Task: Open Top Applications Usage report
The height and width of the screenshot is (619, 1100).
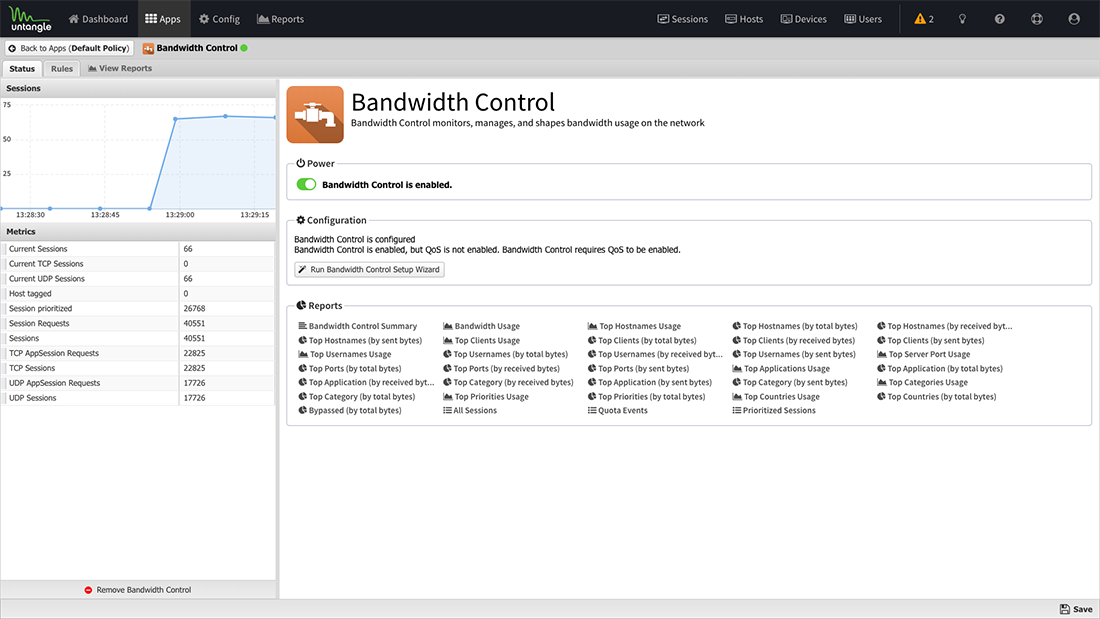Action: click(x=781, y=368)
